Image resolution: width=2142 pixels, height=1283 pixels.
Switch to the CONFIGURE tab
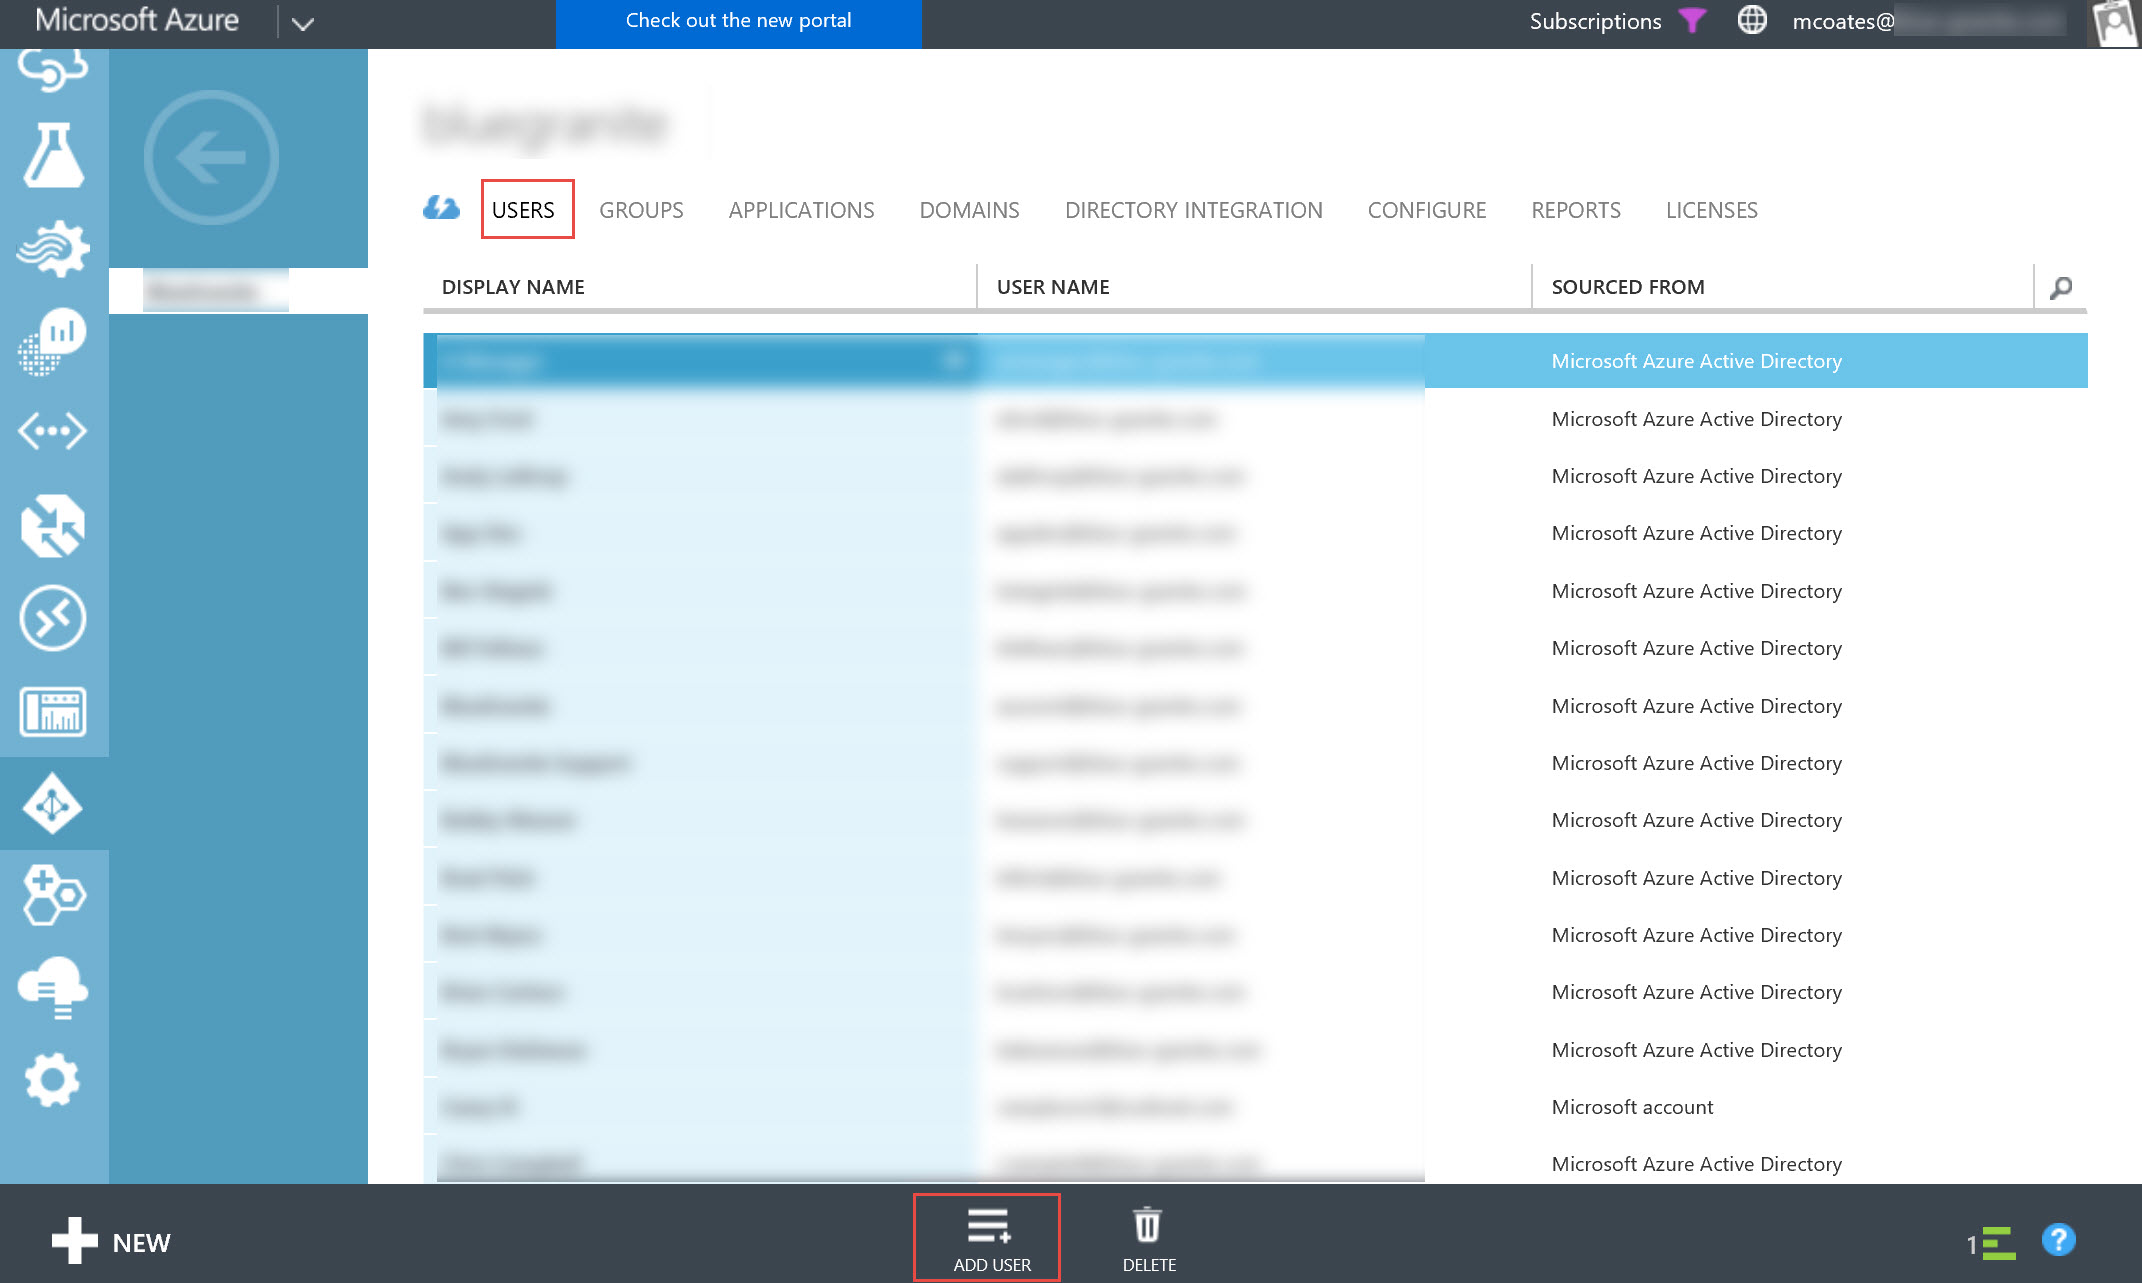click(x=1426, y=210)
